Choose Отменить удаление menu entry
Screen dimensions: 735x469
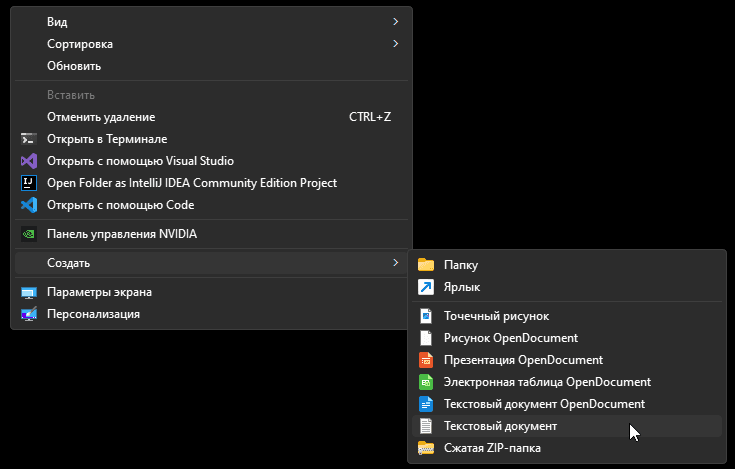101,117
